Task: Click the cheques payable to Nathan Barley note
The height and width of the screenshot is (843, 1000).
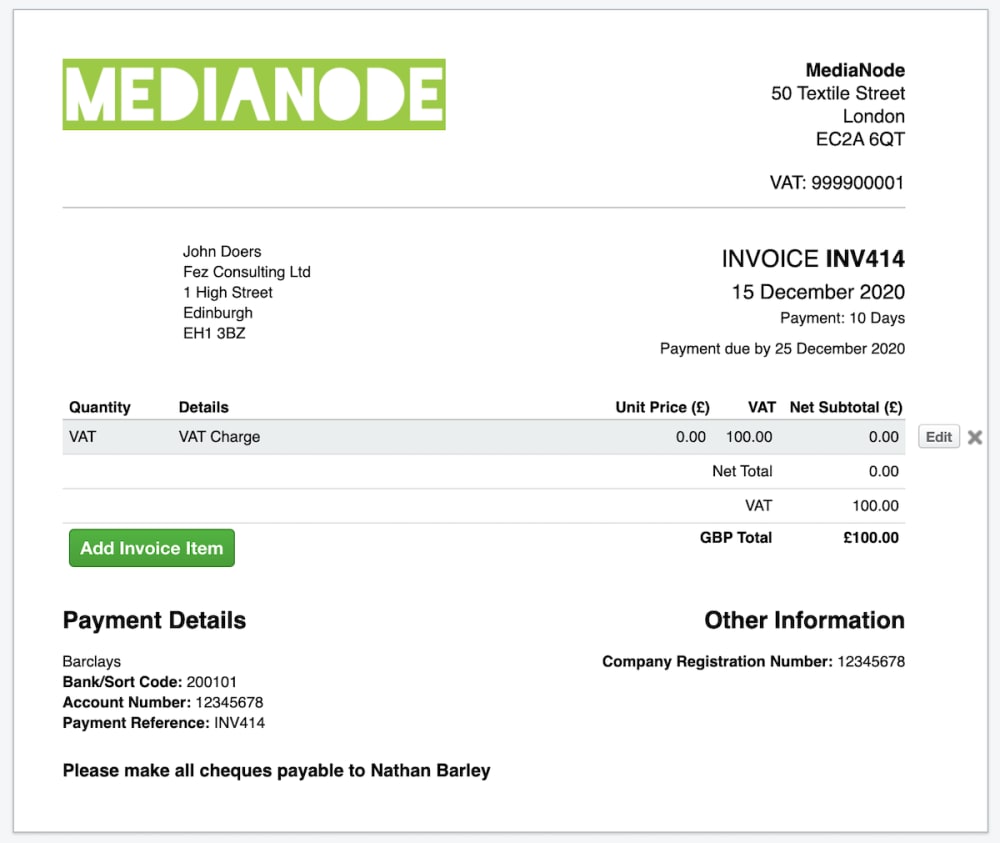Action: click(277, 770)
